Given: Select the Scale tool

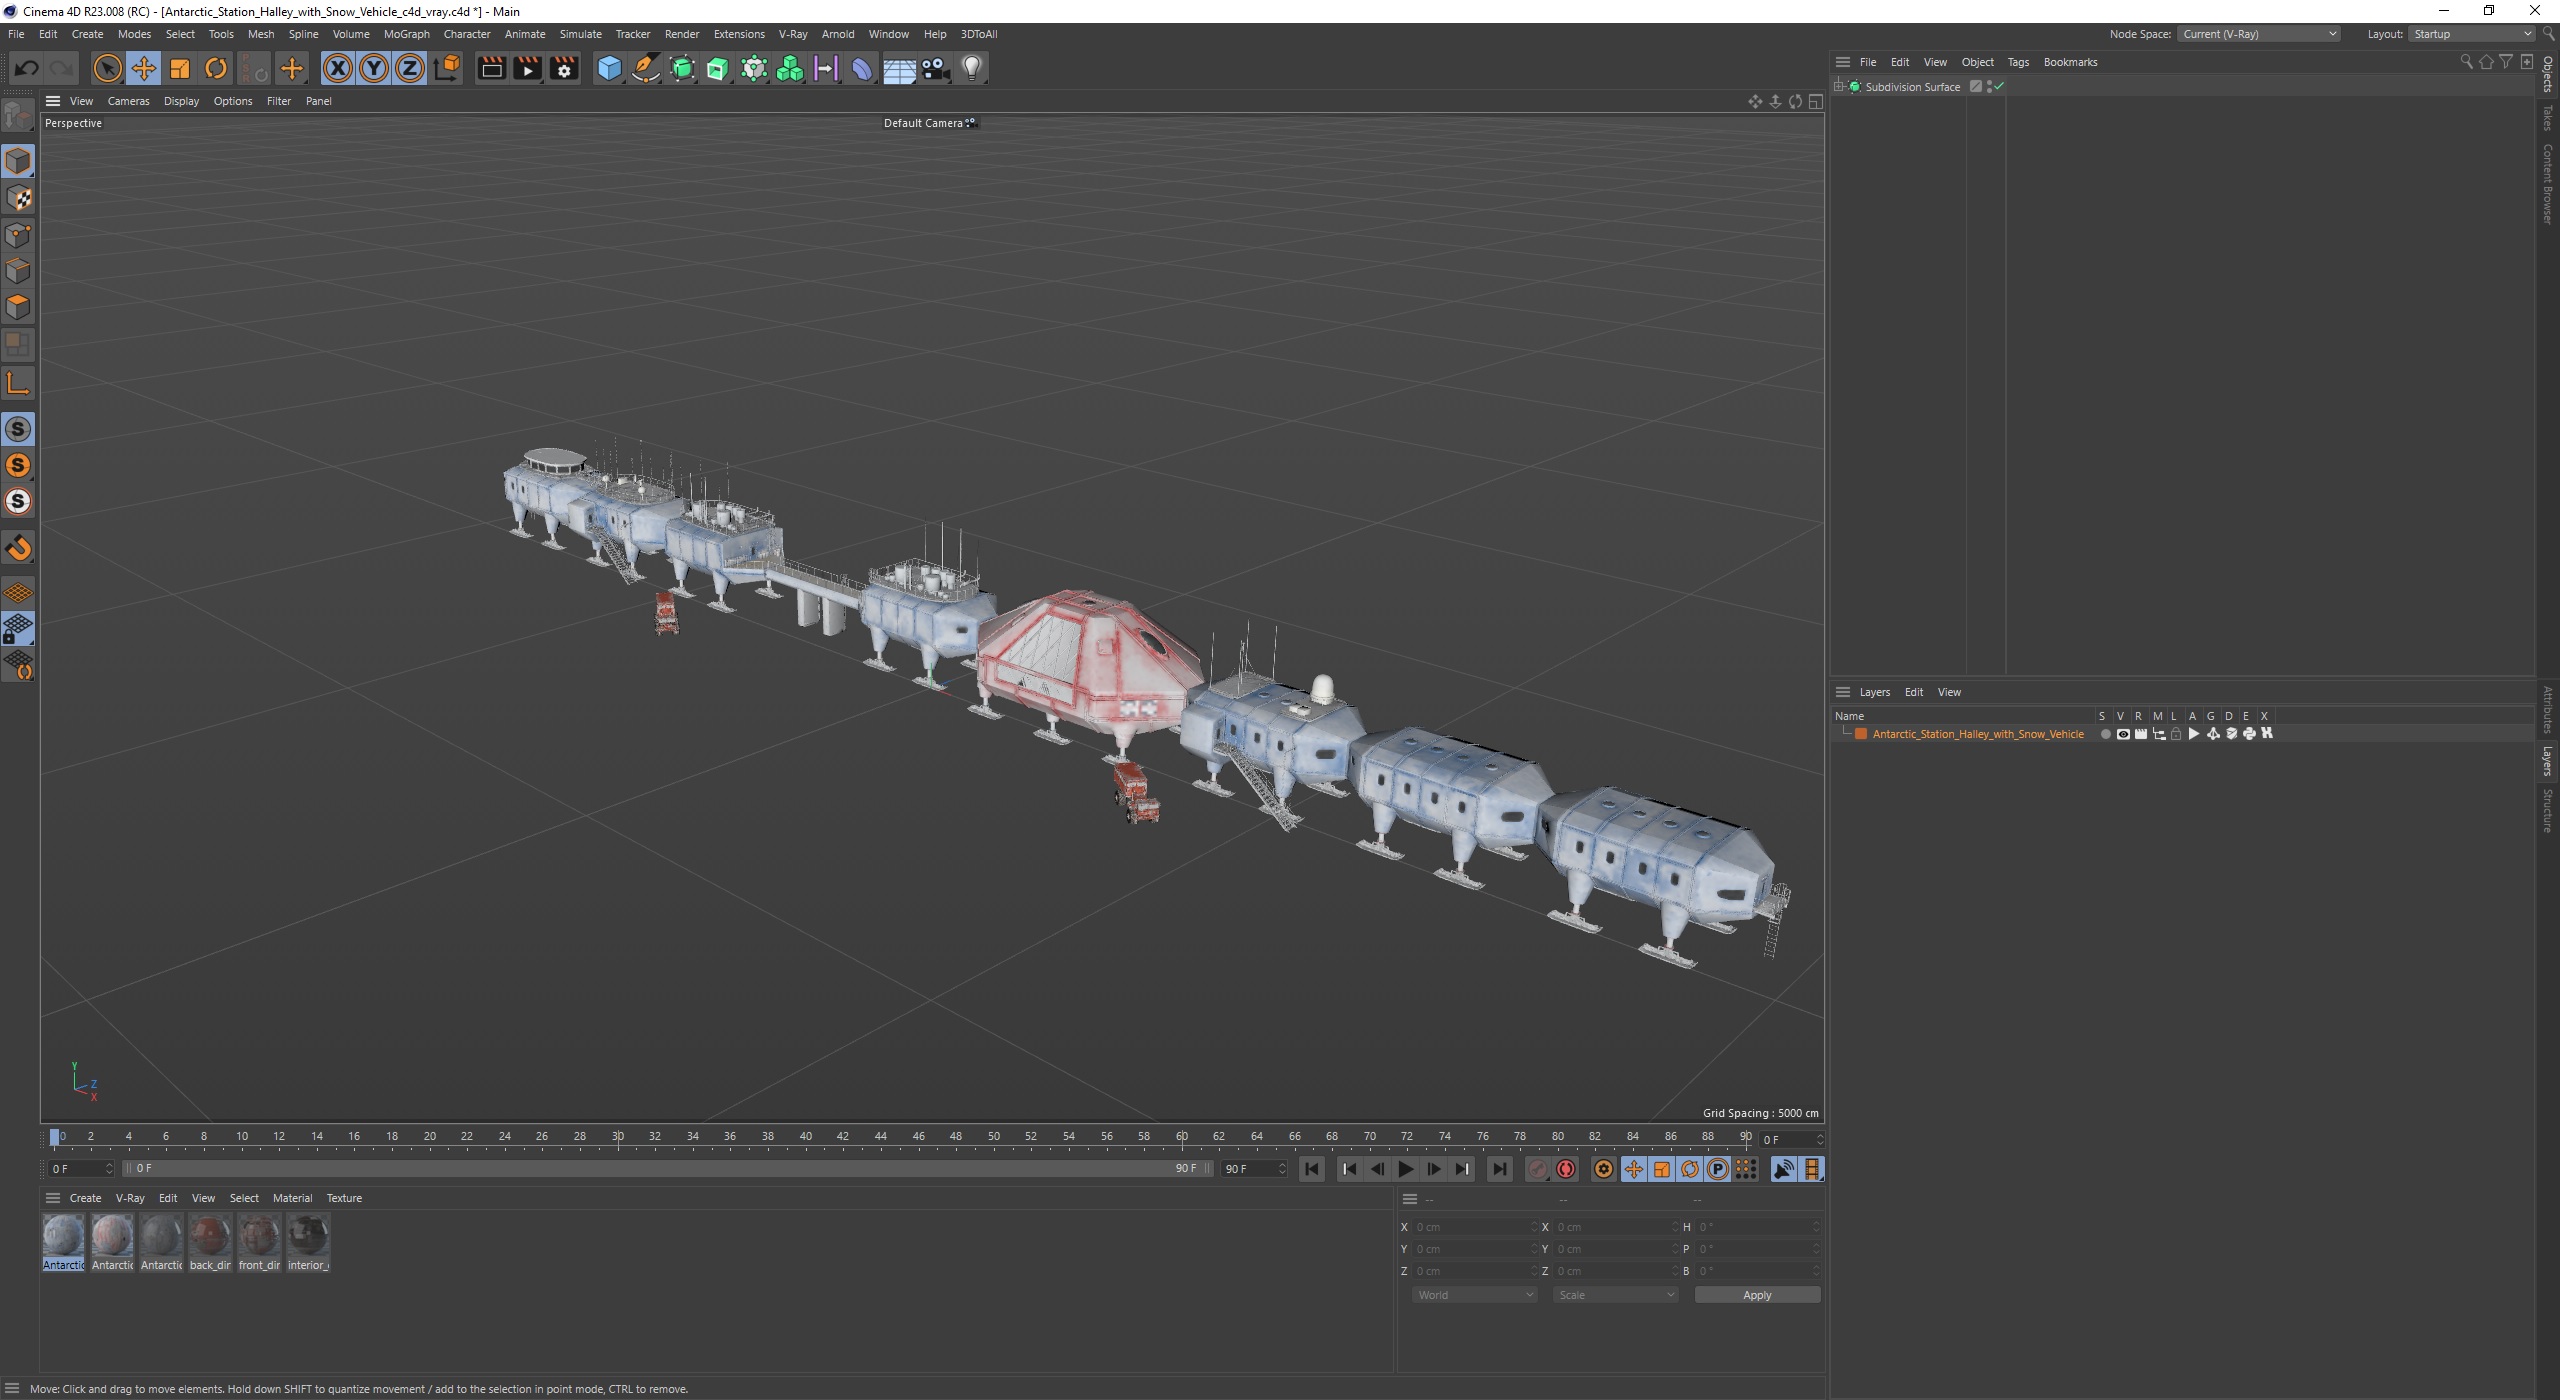Looking at the screenshot, I should pyautogui.click(x=180, y=68).
